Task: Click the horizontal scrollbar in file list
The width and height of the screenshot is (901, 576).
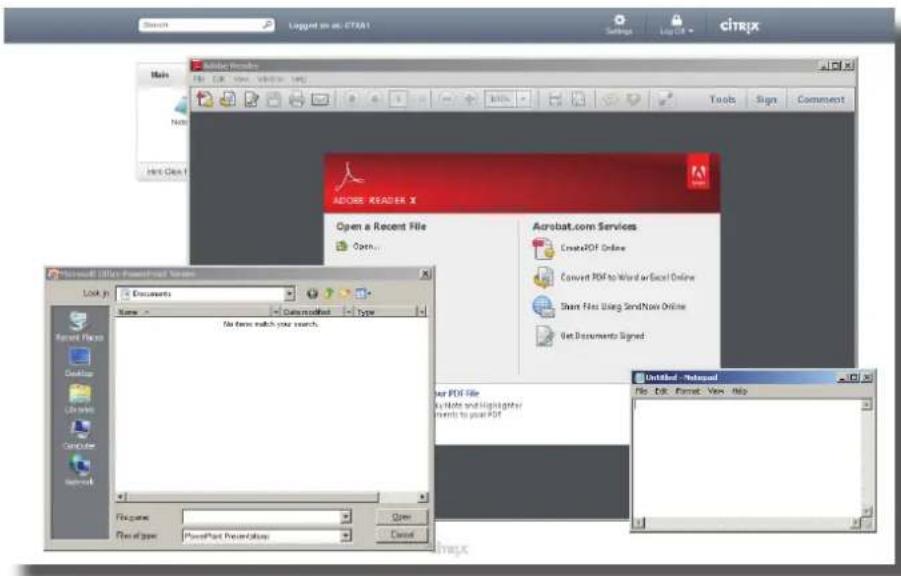Action: (272, 497)
